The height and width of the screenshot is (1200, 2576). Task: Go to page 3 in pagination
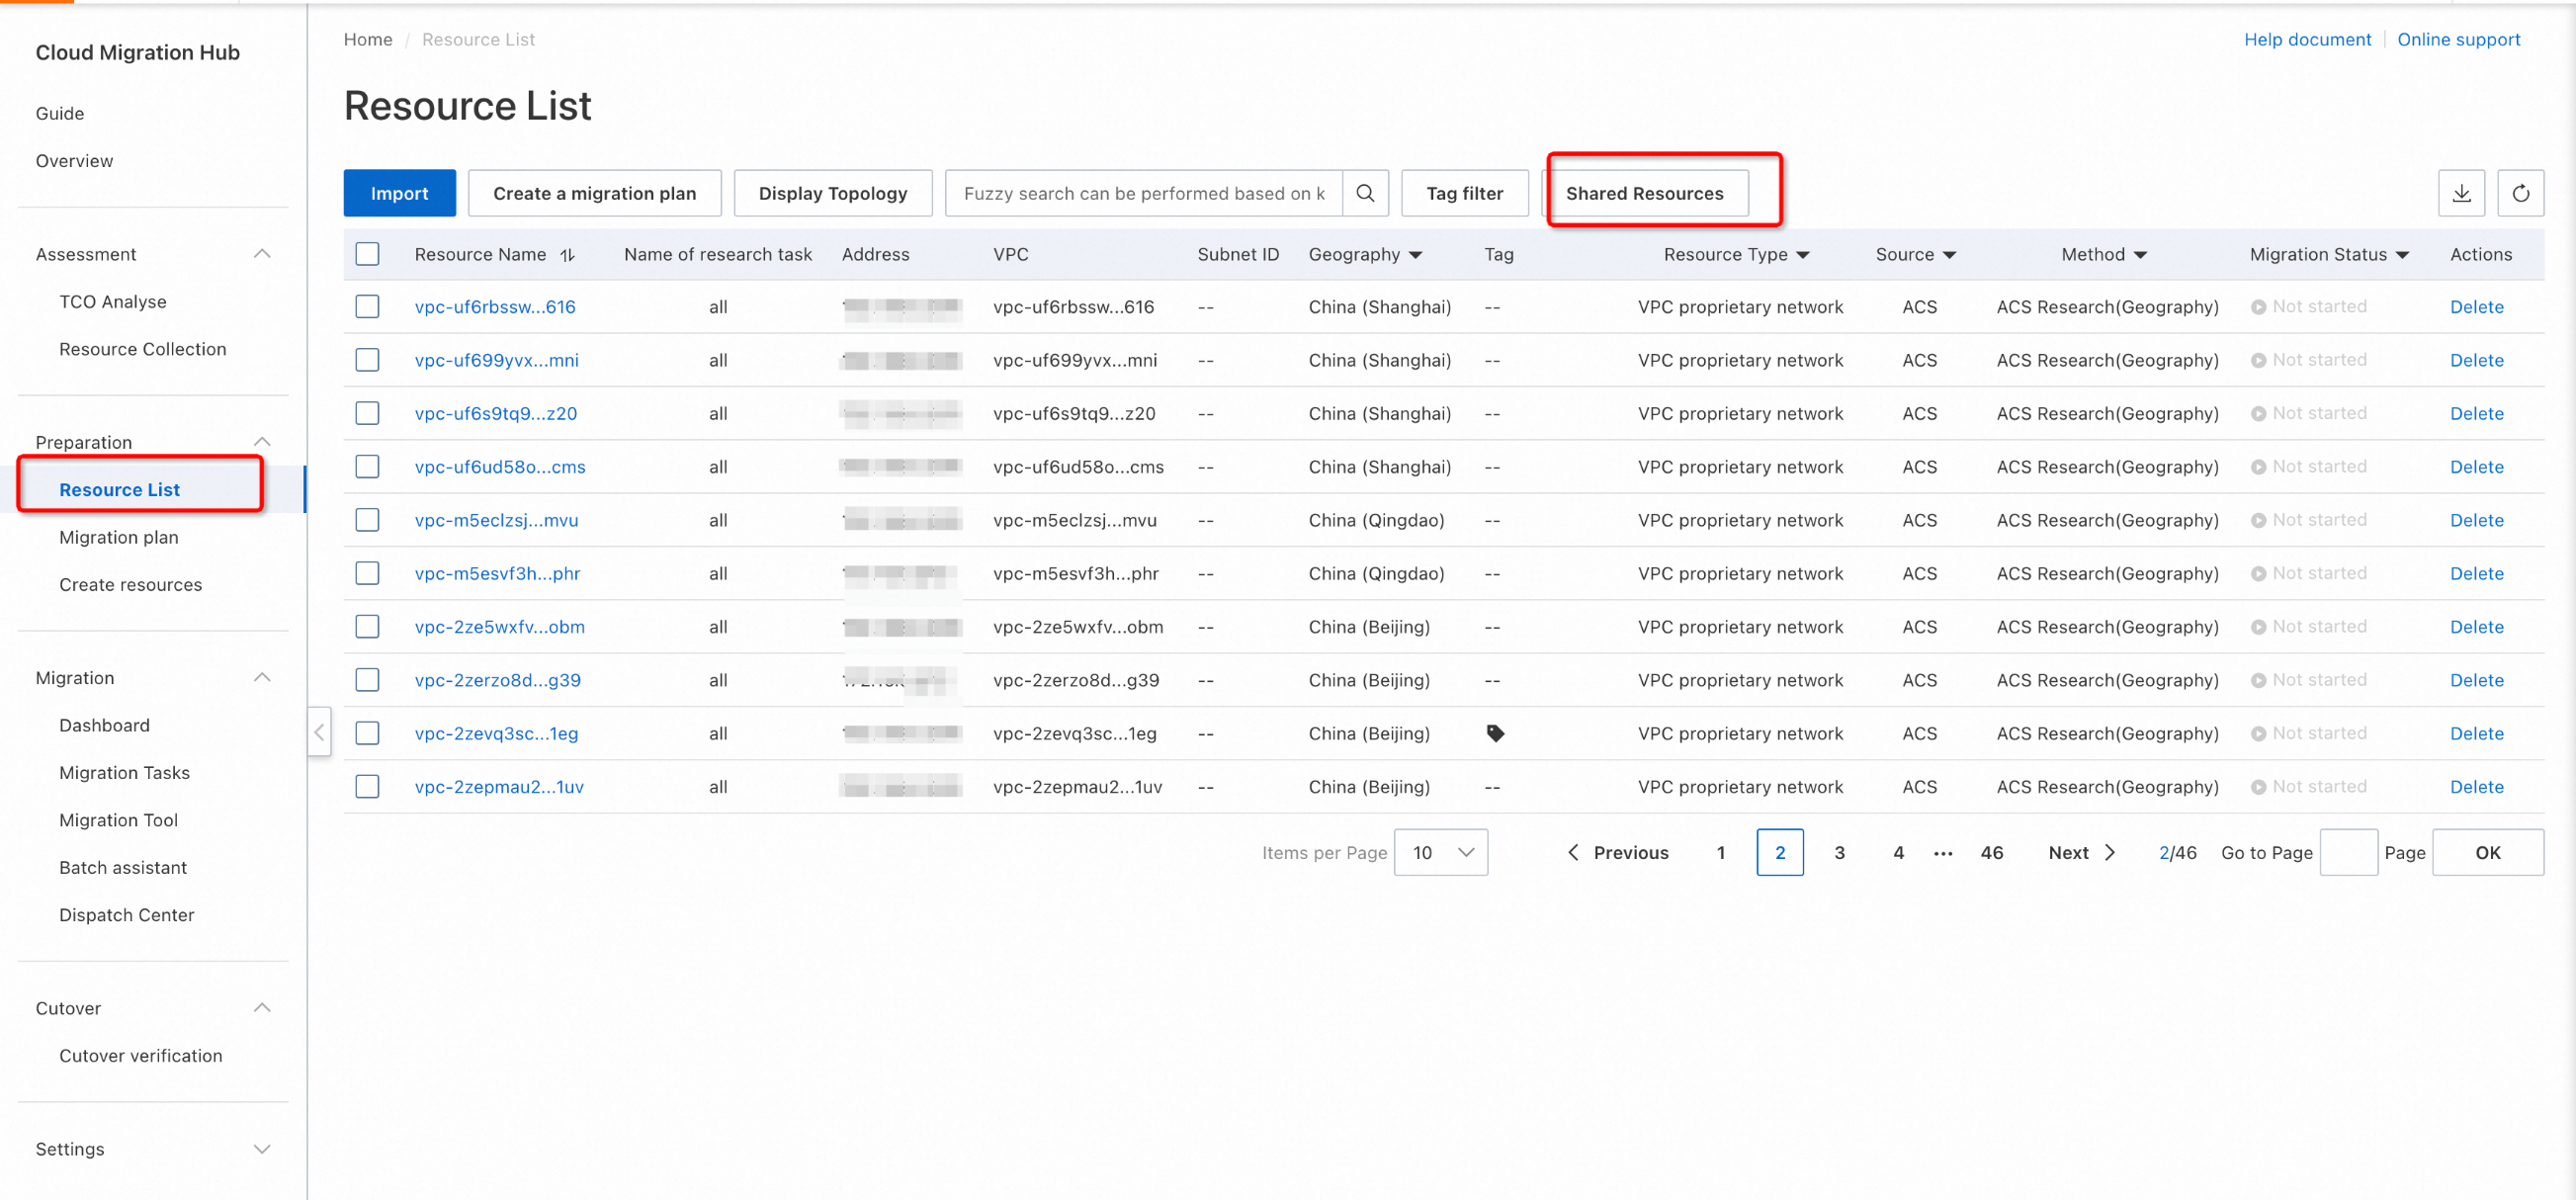click(x=1839, y=852)
